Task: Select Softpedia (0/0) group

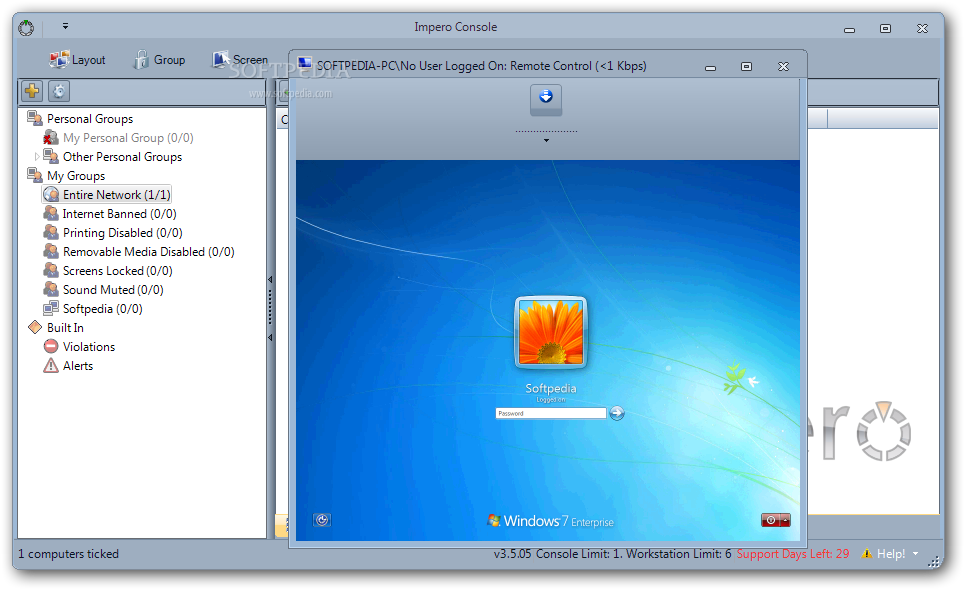Action: tap(102, 309)
